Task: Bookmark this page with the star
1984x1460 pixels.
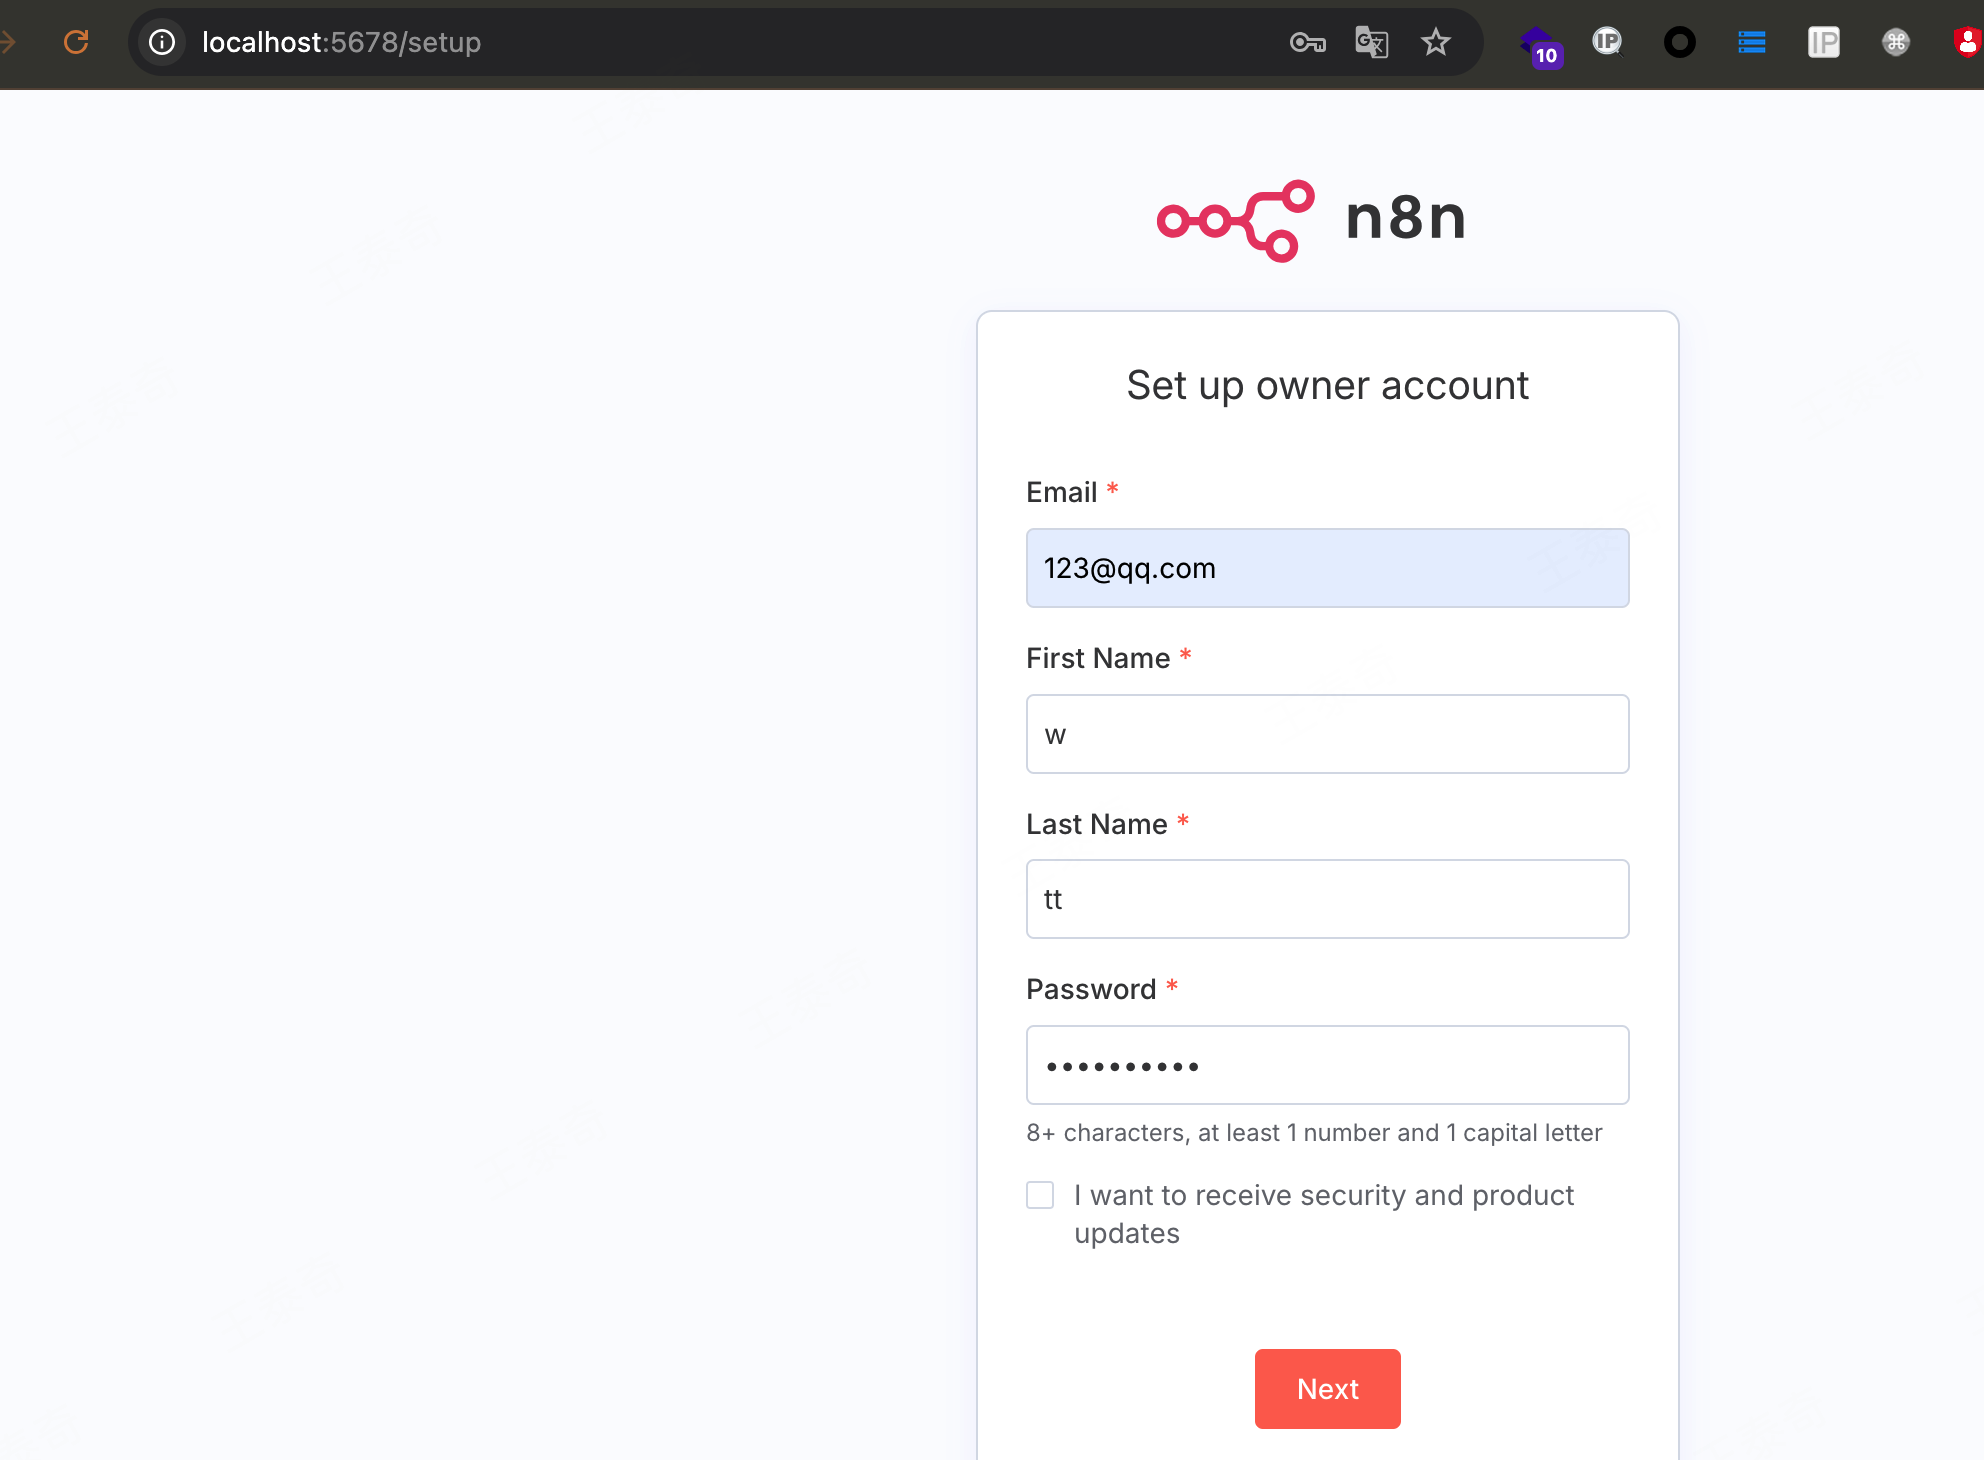Action: [1435, 42]
